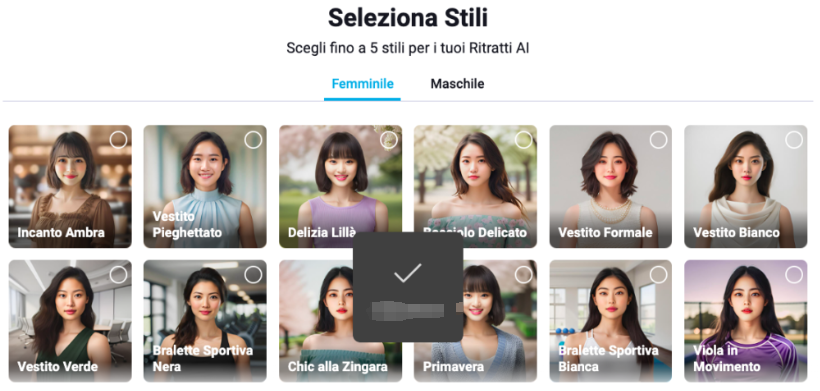Viewport: 820px width, 391px height.
Task: Select the Incanto Ambra style checkbox circle
Action: pyautogui.click(x=118, y=140)
